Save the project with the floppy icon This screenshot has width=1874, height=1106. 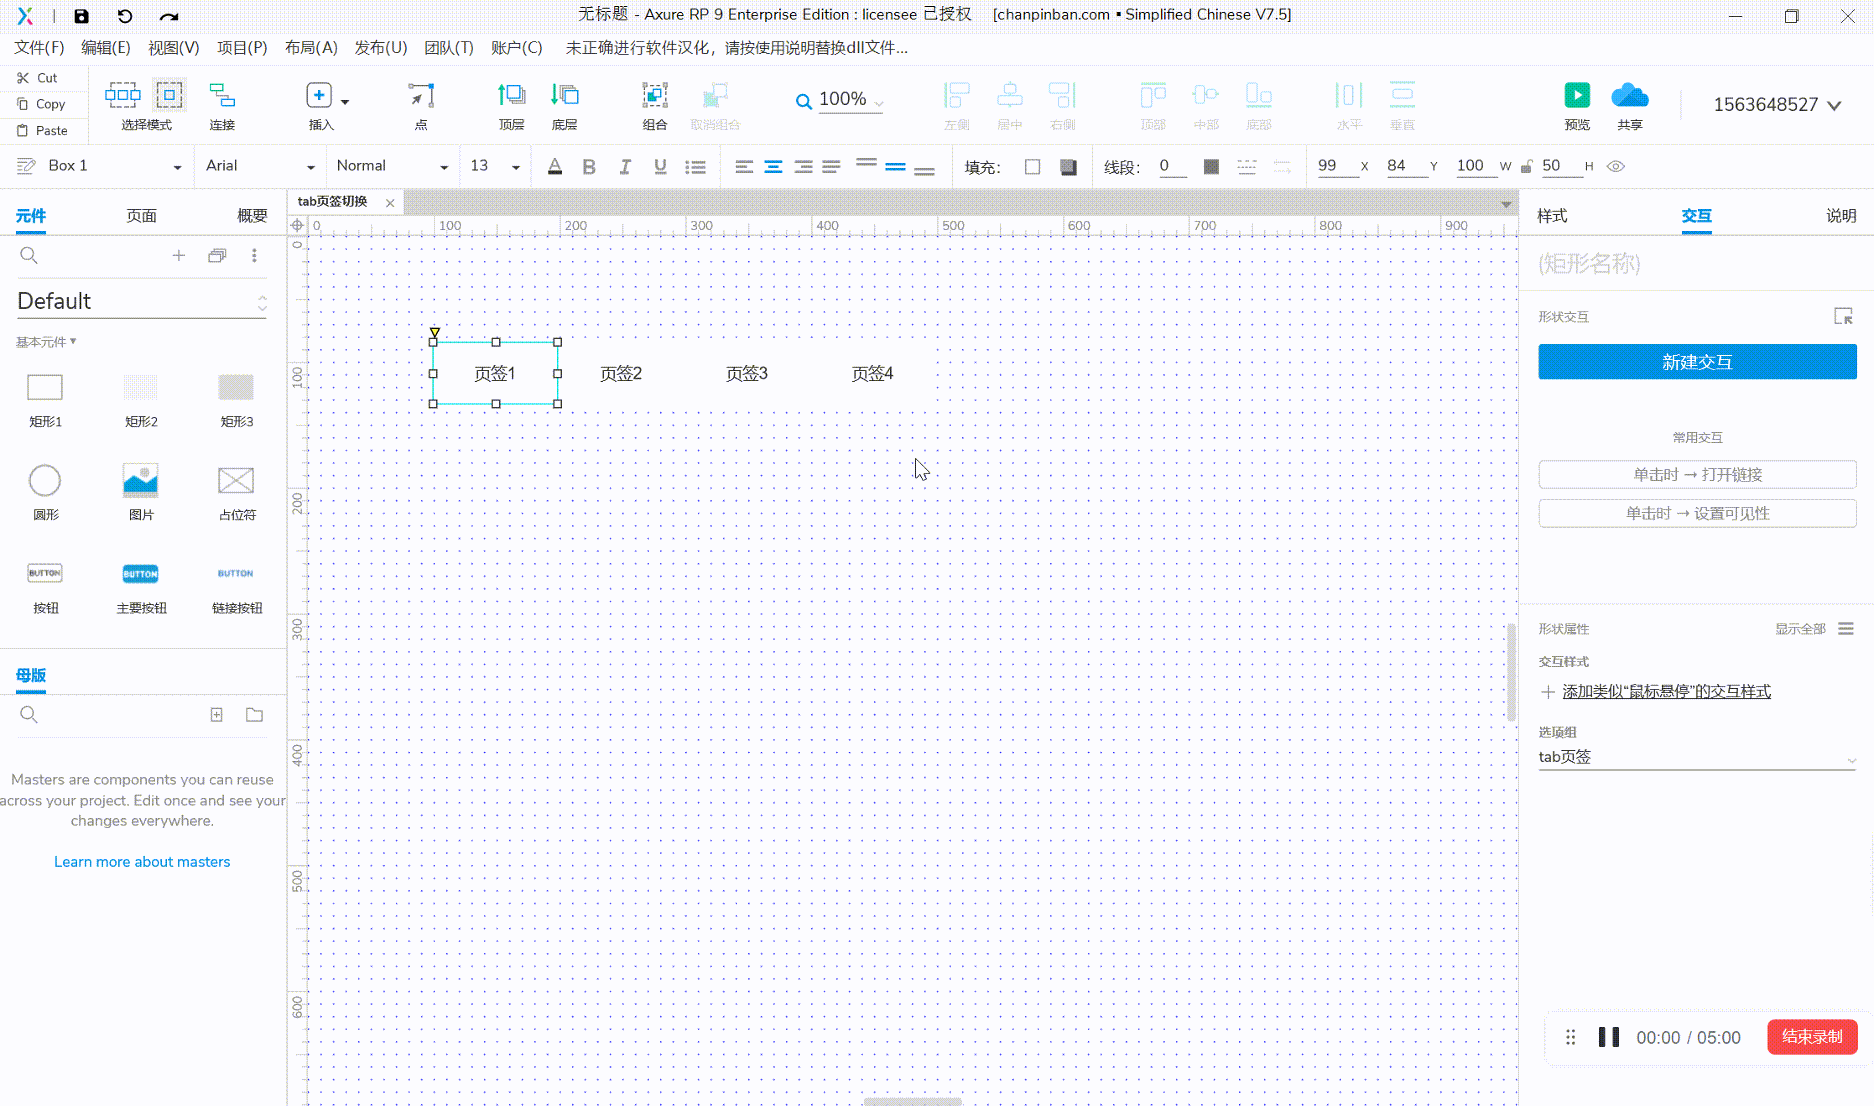tap(82, 16)
